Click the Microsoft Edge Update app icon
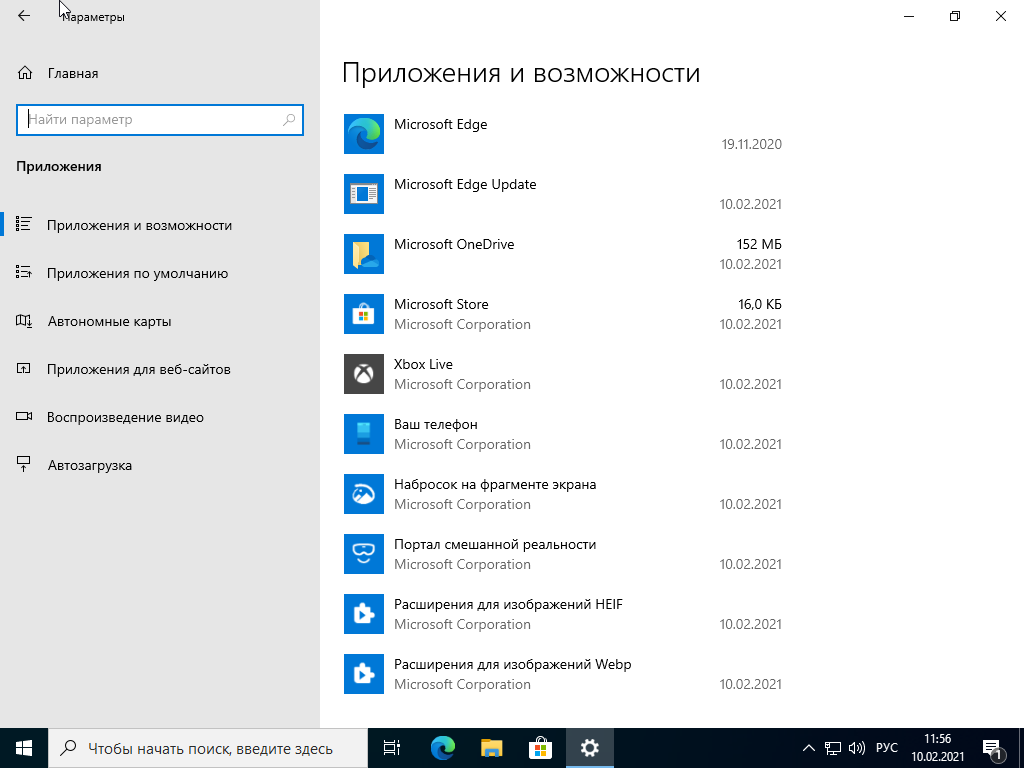Image resolution: width=1024 pixels, height=768 pixels. click(364, 194)
